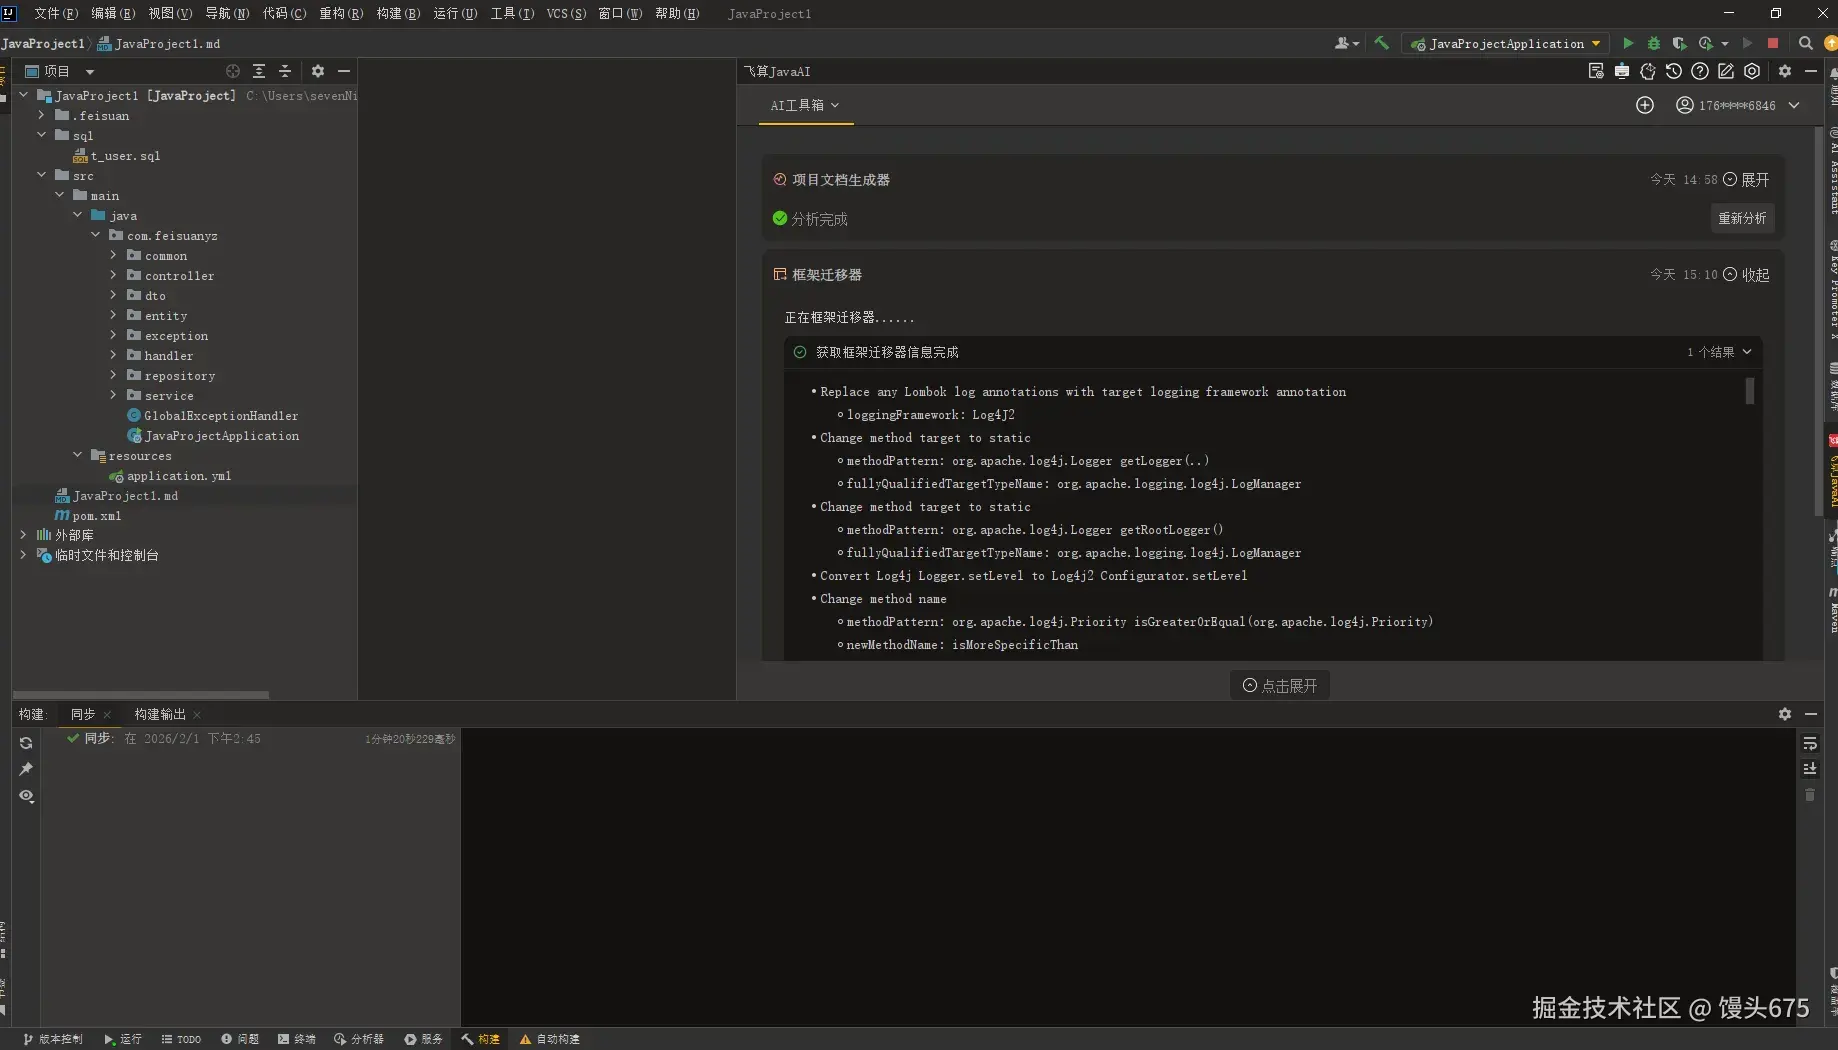Open Project panel gear options
Screen dimensions: 1838x1050
(x=318, y=71)
